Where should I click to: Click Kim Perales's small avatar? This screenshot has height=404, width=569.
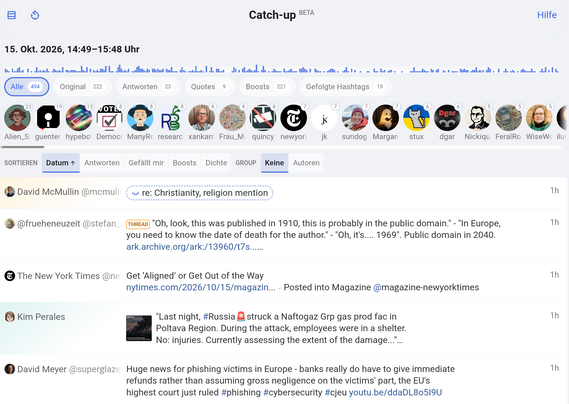10,317
